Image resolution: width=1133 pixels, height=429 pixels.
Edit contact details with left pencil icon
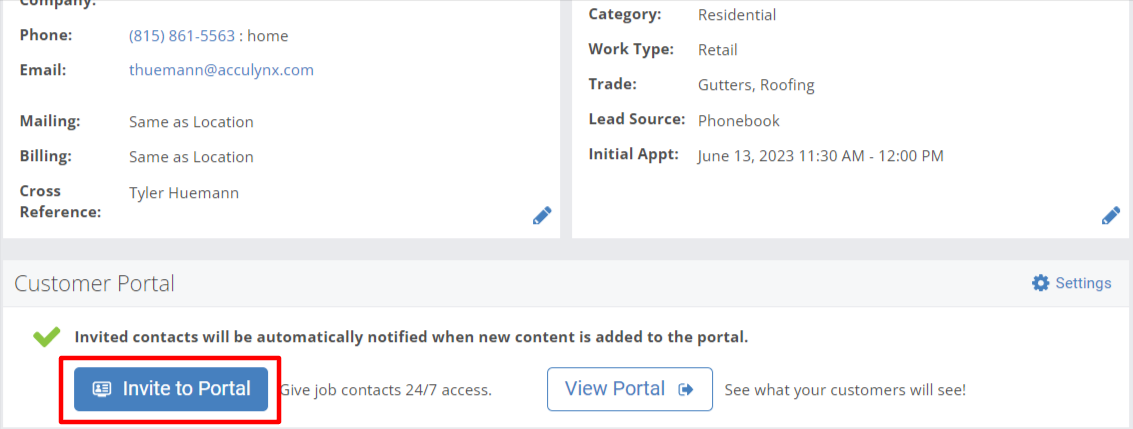(542, 215)
